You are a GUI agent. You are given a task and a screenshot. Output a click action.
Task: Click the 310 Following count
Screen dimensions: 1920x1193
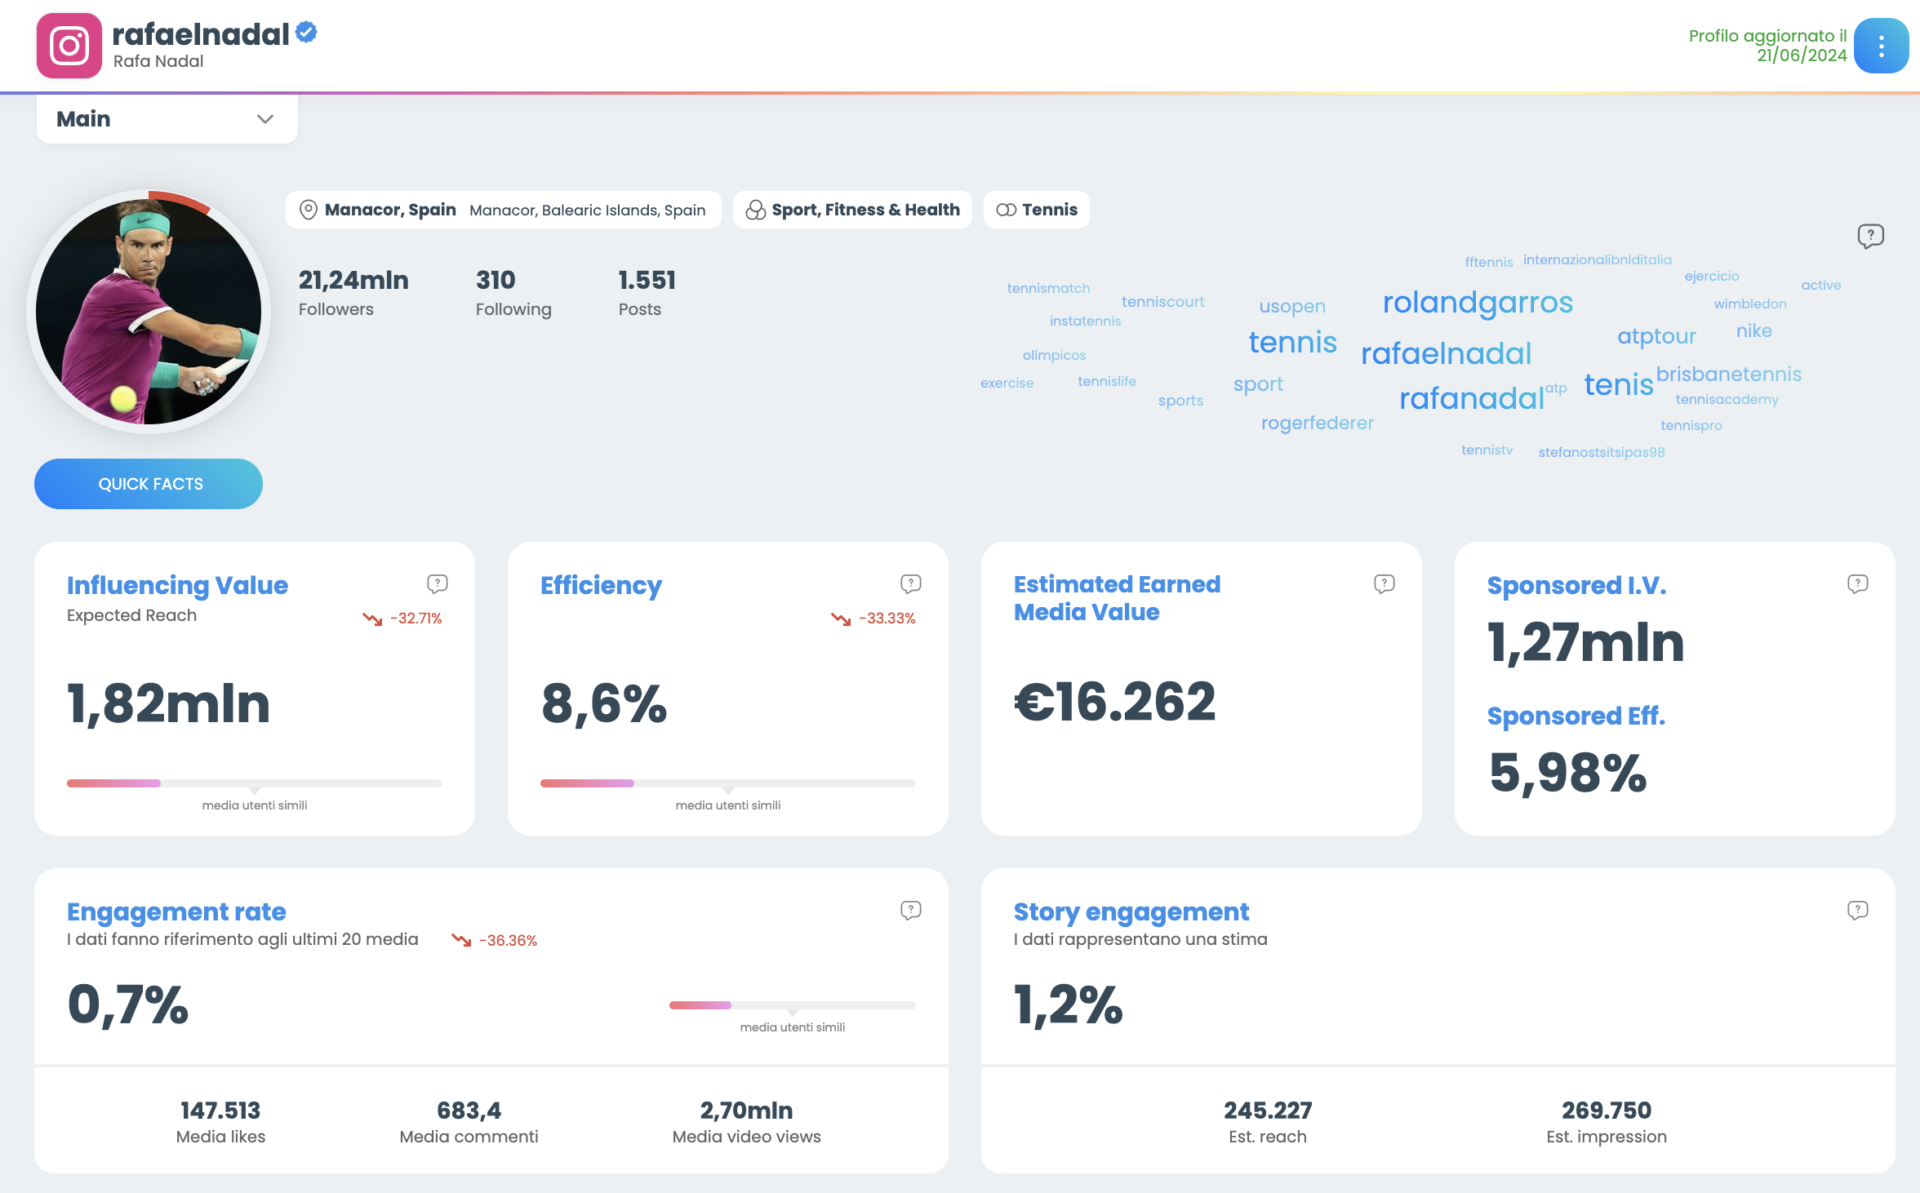point(495,280)
